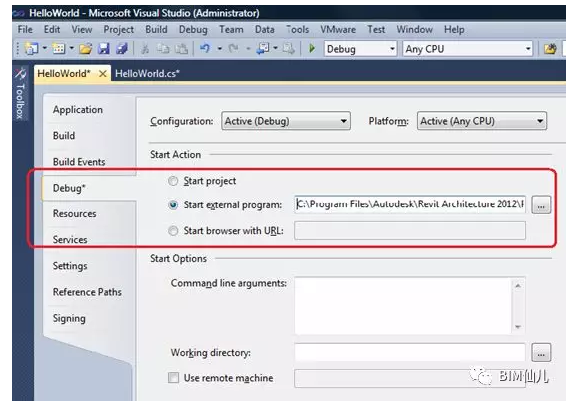Open the Configuration Active (Debug) combo box
This screenshot has width=575, height=406.
coord(286,121)
